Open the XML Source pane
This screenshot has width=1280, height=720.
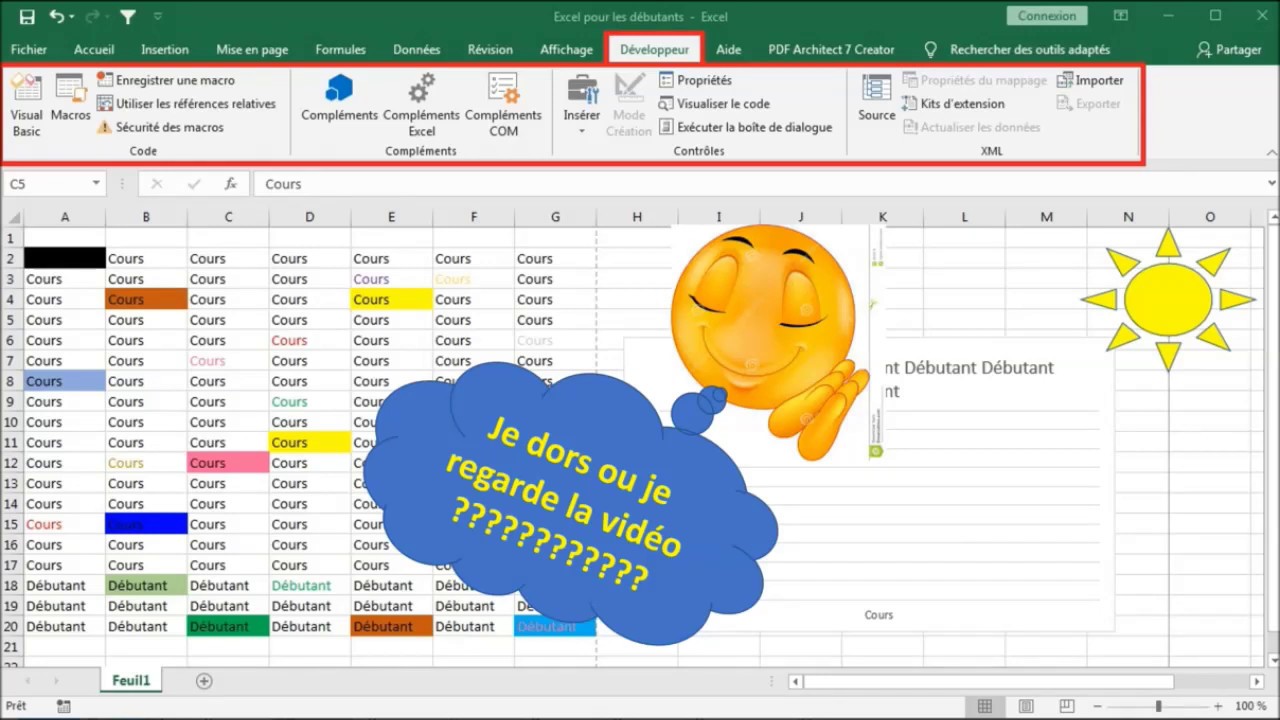click(x=877, y=98)
